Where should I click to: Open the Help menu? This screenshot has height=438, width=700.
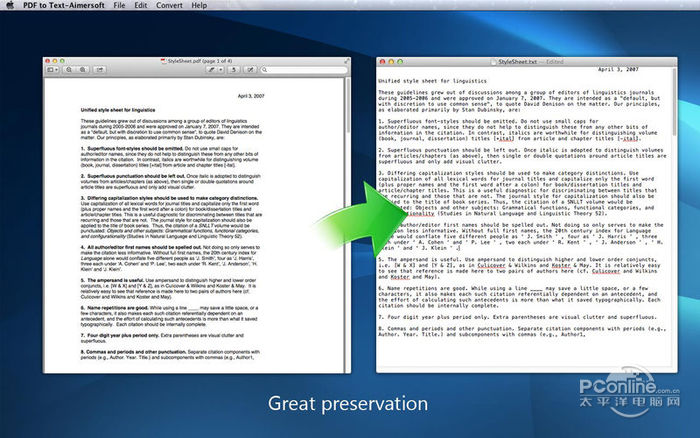click(199, 5)
